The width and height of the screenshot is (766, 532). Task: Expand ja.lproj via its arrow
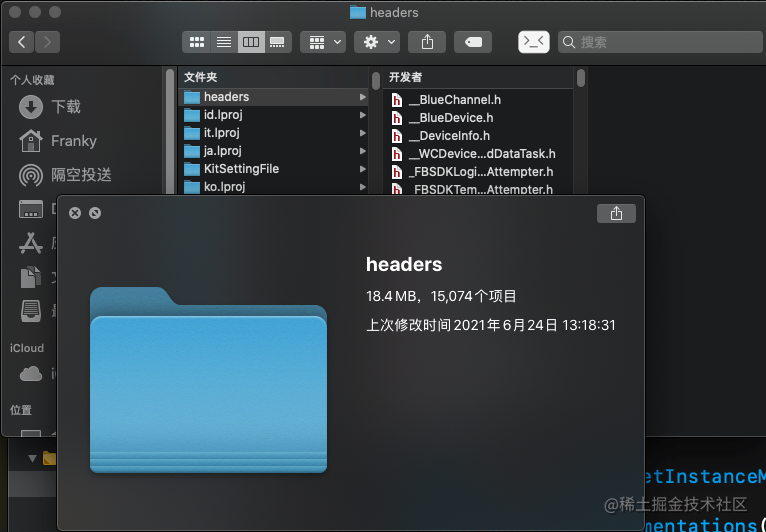(362, 150)
